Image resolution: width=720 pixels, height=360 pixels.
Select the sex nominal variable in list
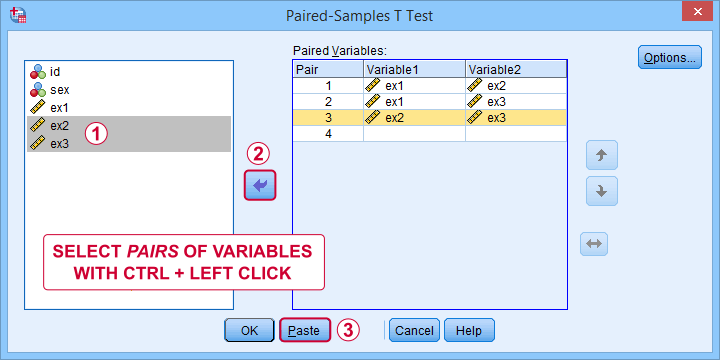(x=129, y=90)
